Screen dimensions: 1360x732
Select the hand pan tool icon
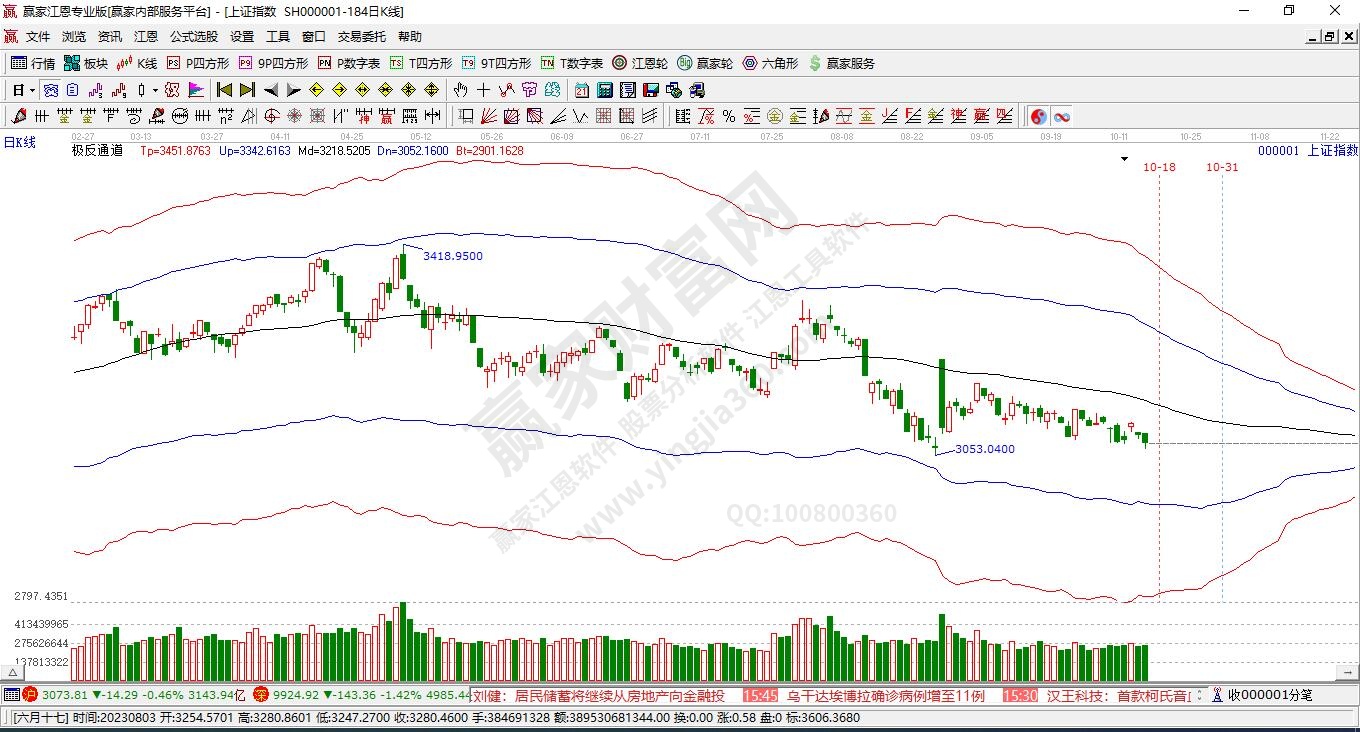(x=461, y=90)
